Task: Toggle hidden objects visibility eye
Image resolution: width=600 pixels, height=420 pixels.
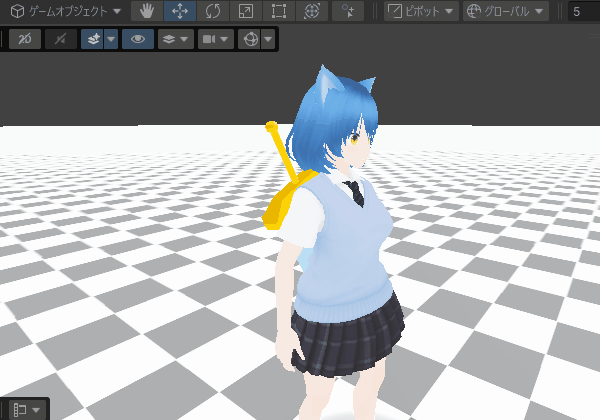Action: tap(138, 39)
